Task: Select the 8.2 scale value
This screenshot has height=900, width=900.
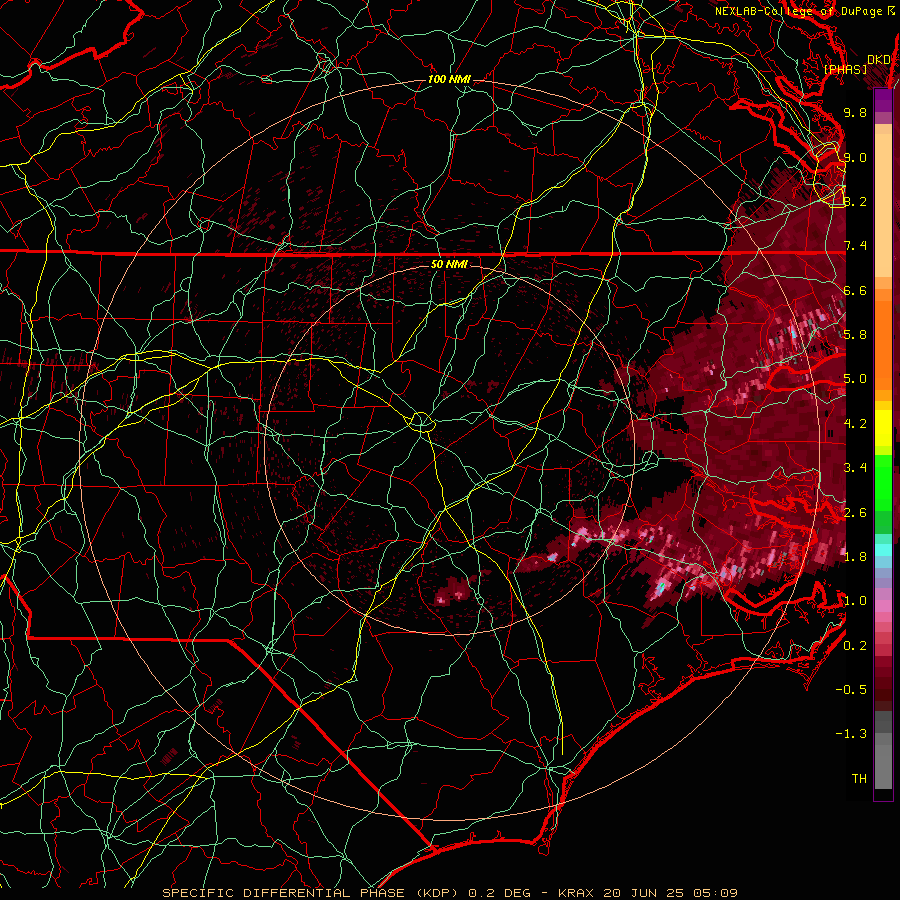Action: click(x=855, y=201)
